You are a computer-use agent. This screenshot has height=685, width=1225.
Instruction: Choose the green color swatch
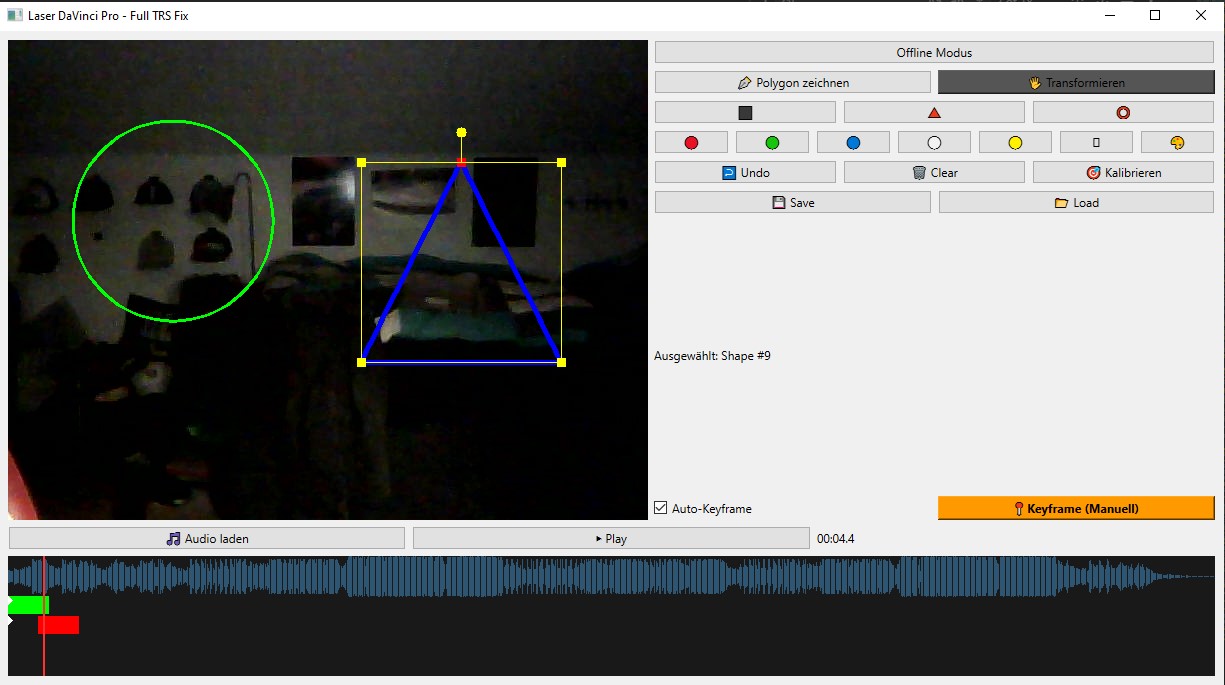click(x=772, y=143)
